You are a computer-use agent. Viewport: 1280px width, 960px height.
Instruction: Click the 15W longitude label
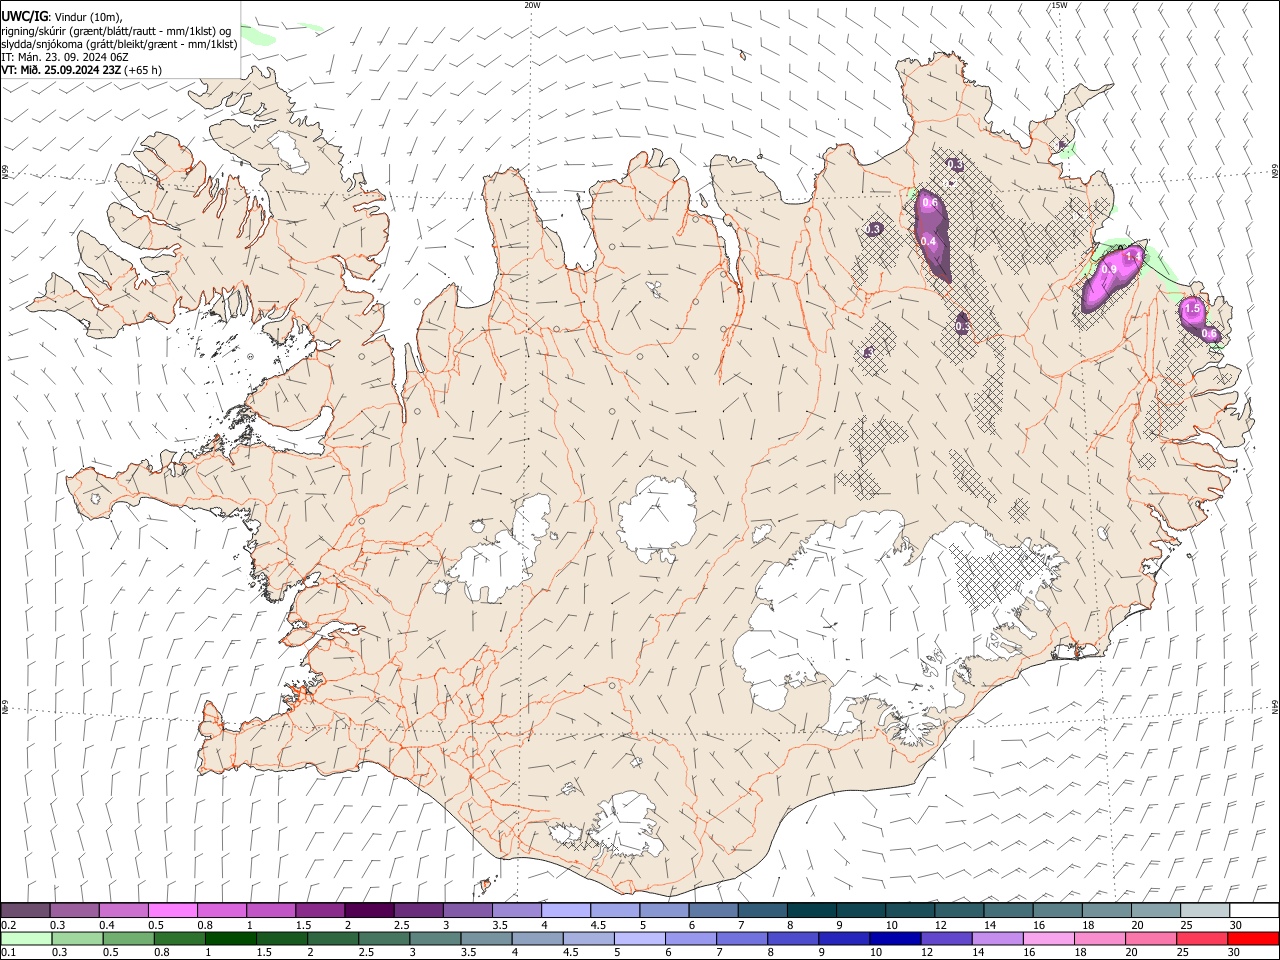click(1059, 5)
